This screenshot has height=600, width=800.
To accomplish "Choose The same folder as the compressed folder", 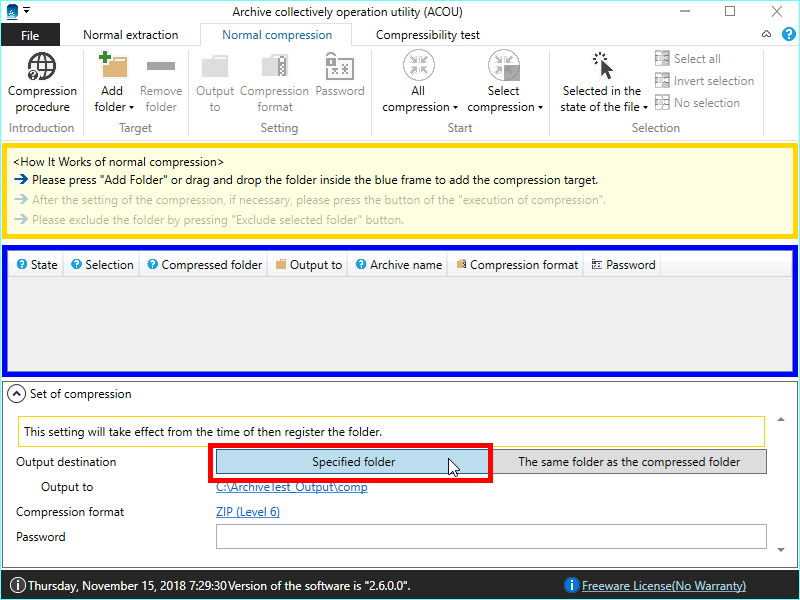I will 629,462.
